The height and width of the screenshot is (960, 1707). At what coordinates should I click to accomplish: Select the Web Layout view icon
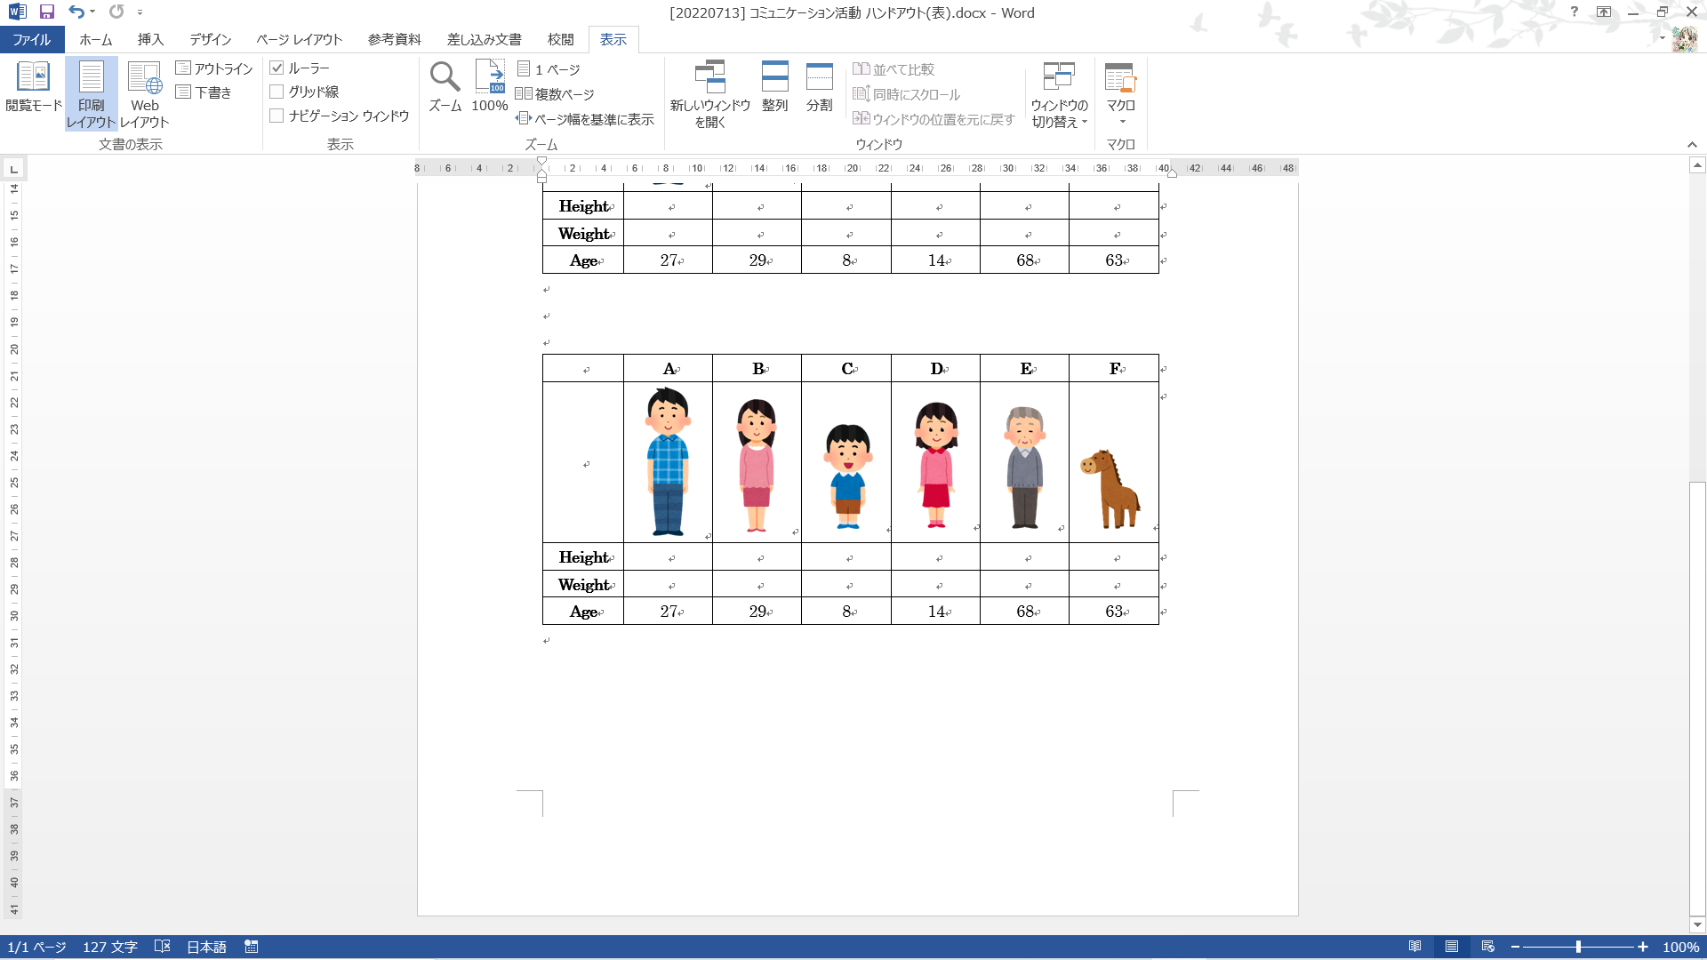(x=144, y=93)
